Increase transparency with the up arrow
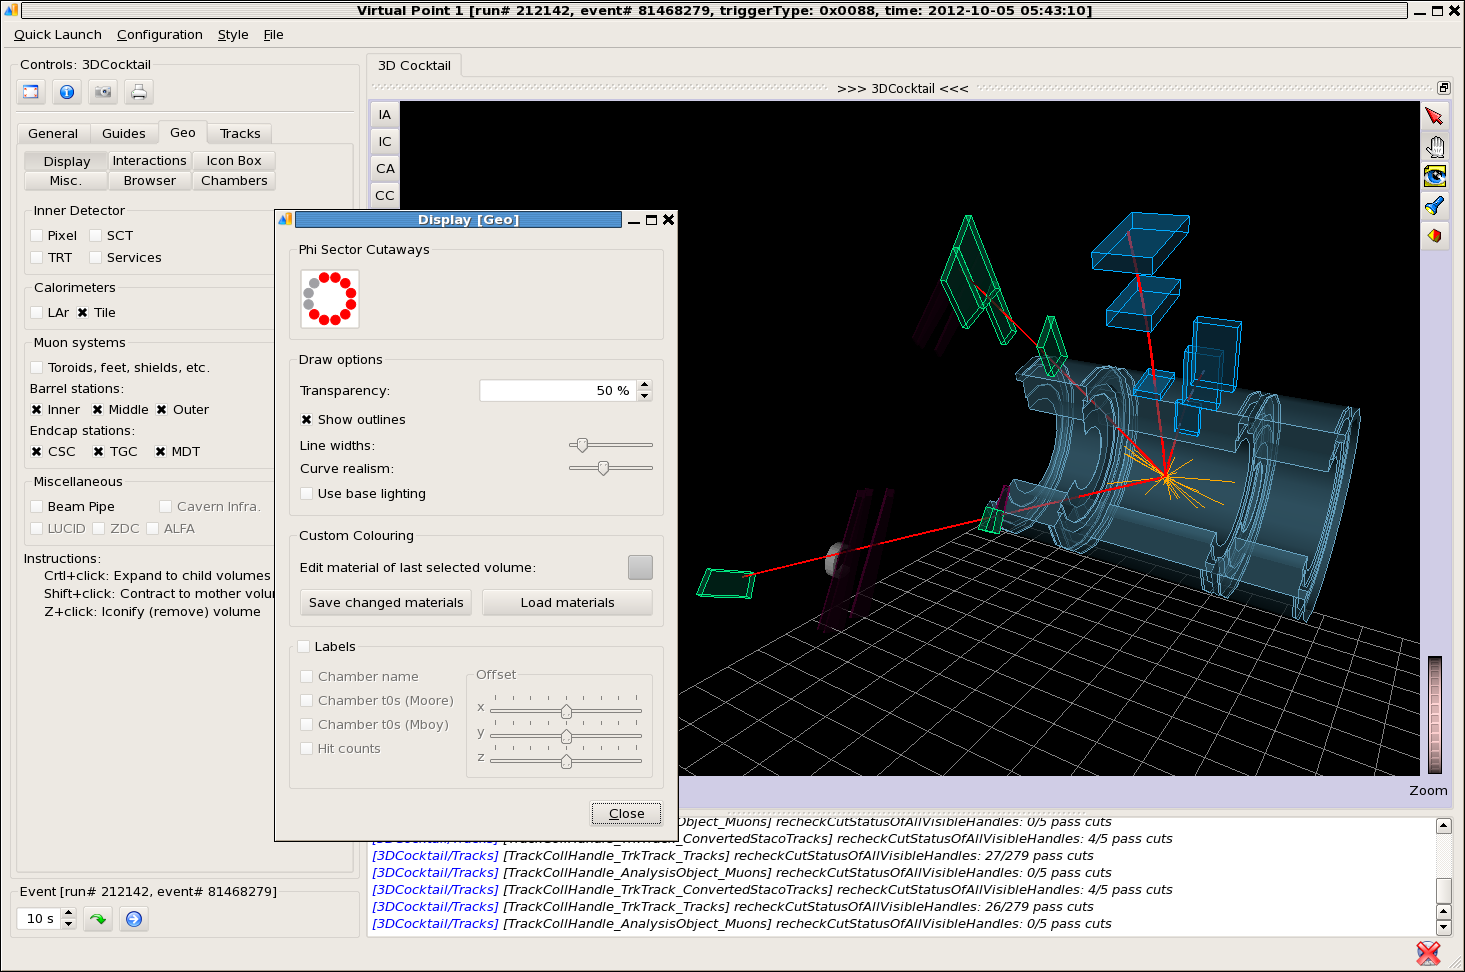 (x=645, y=385)
